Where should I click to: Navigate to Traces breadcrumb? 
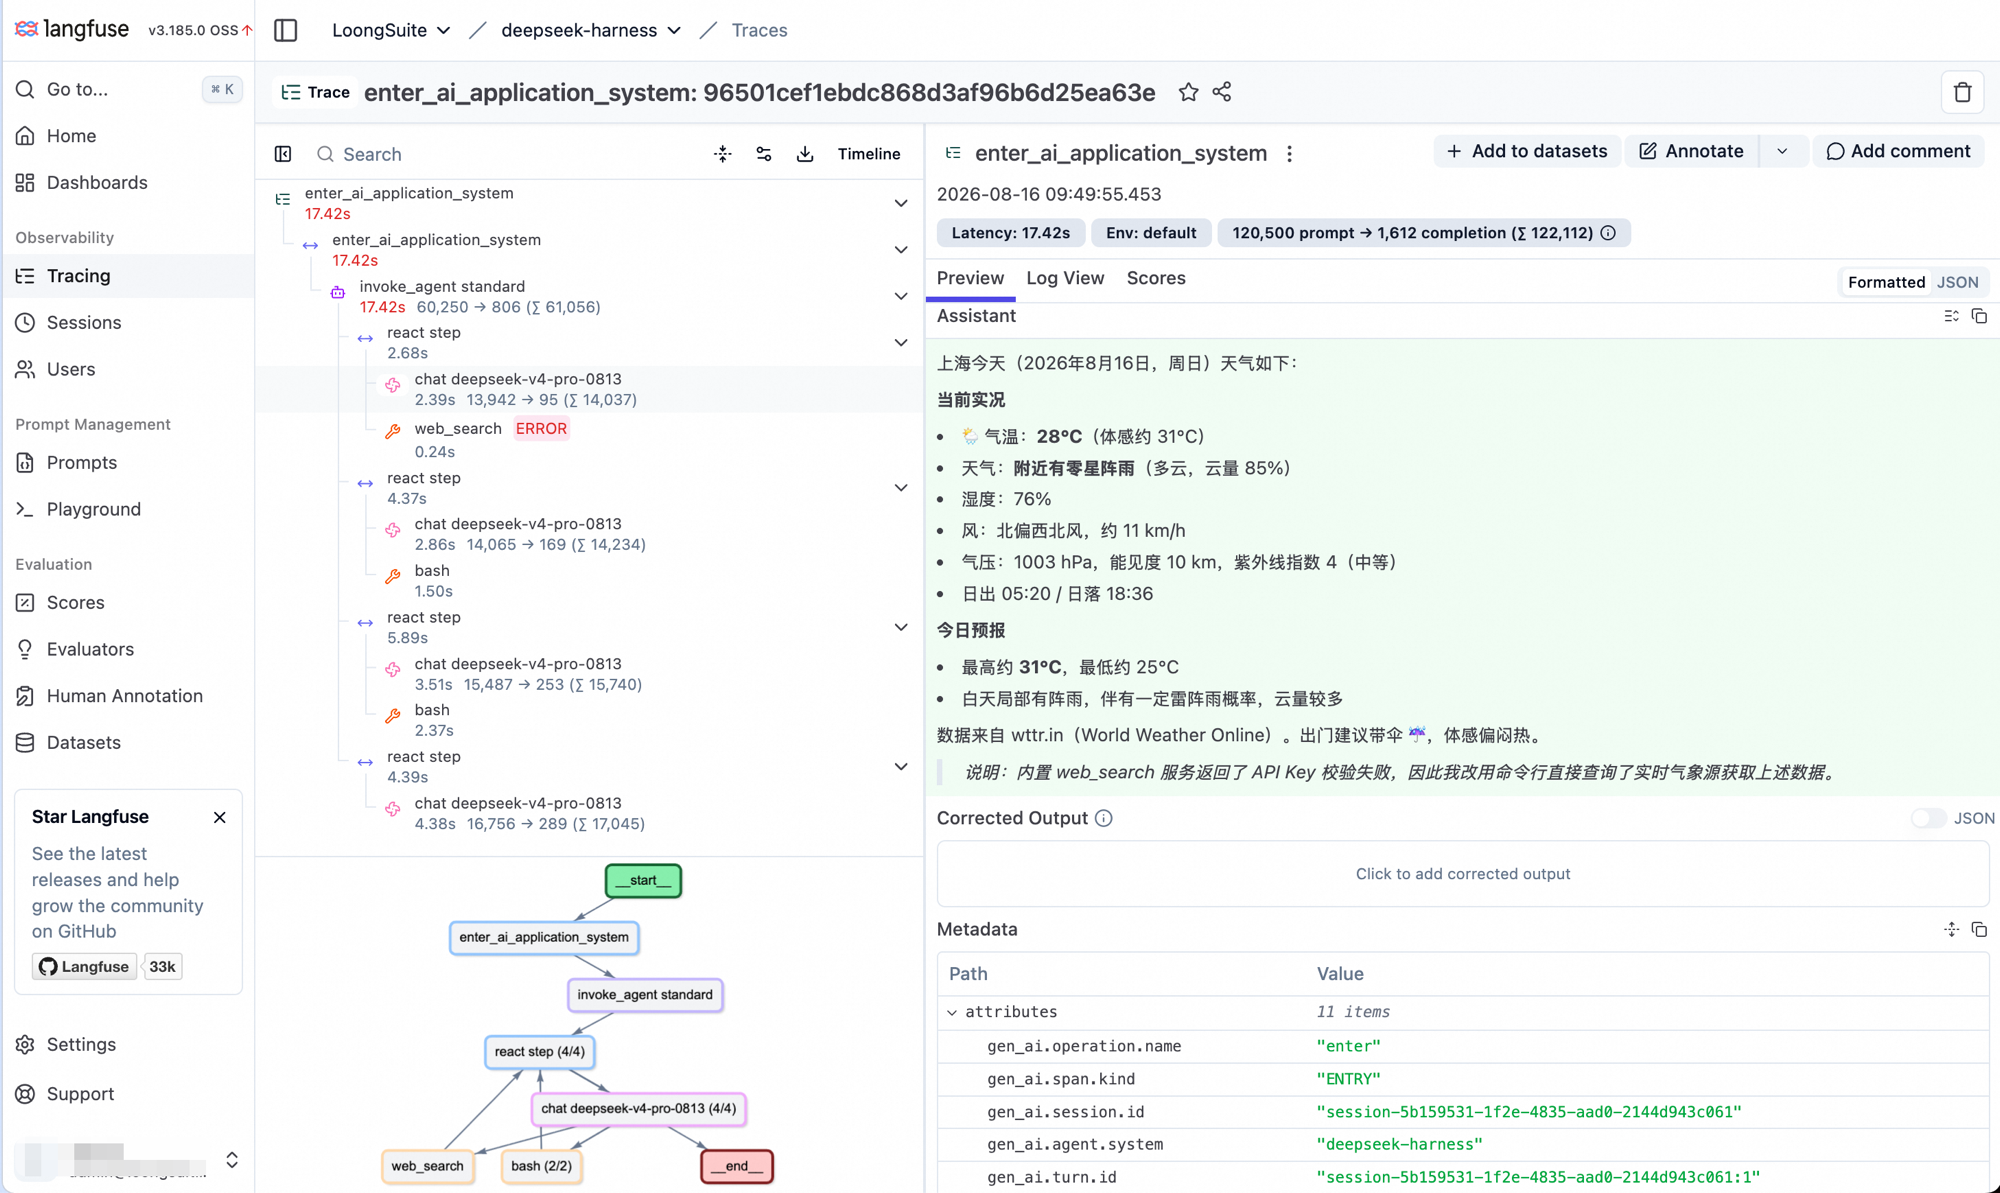click(759, 30)
